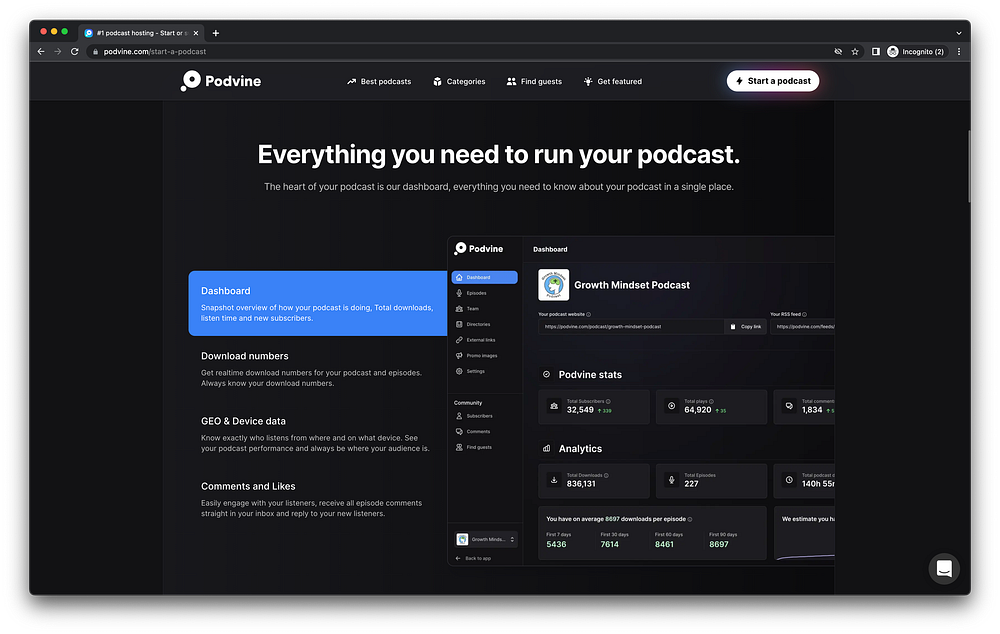Click the Total plays stat card

click(711, 407)
